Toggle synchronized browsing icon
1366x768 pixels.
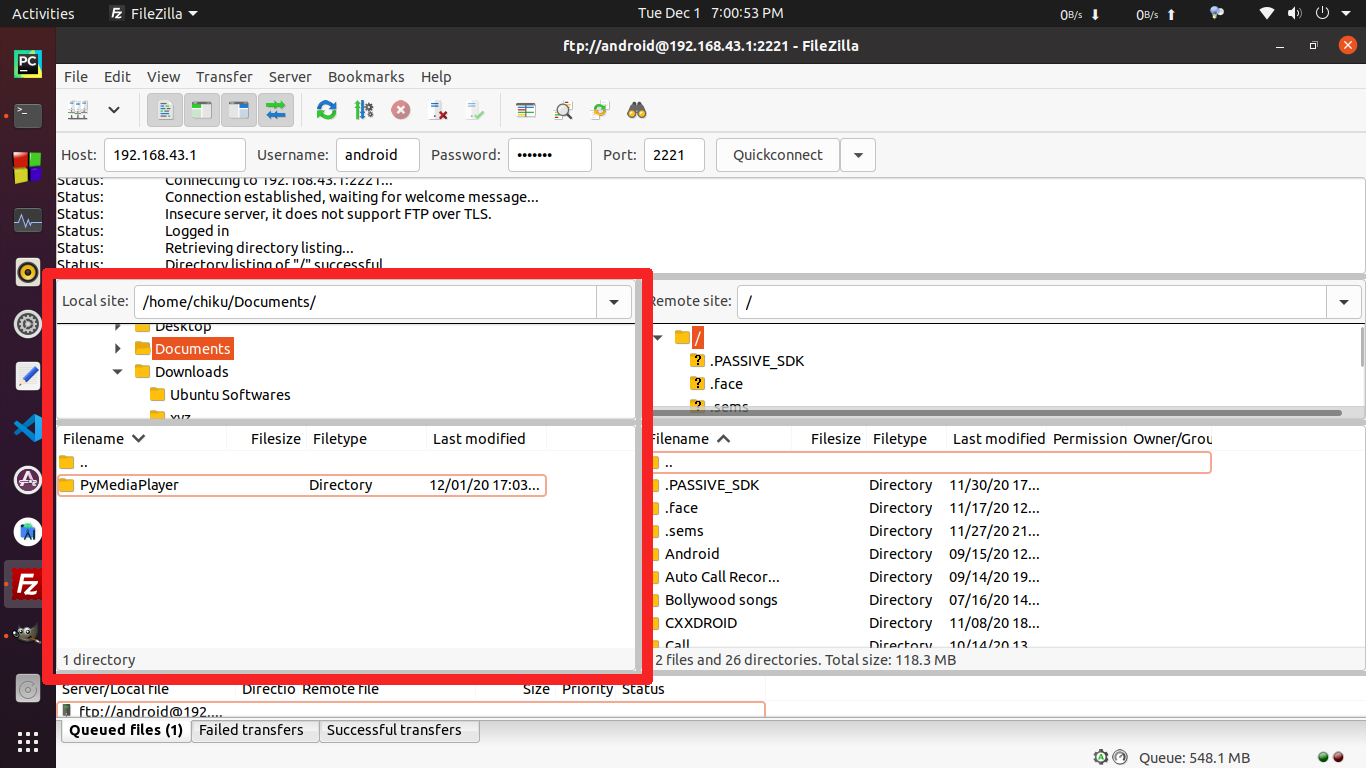pos(600,110)
